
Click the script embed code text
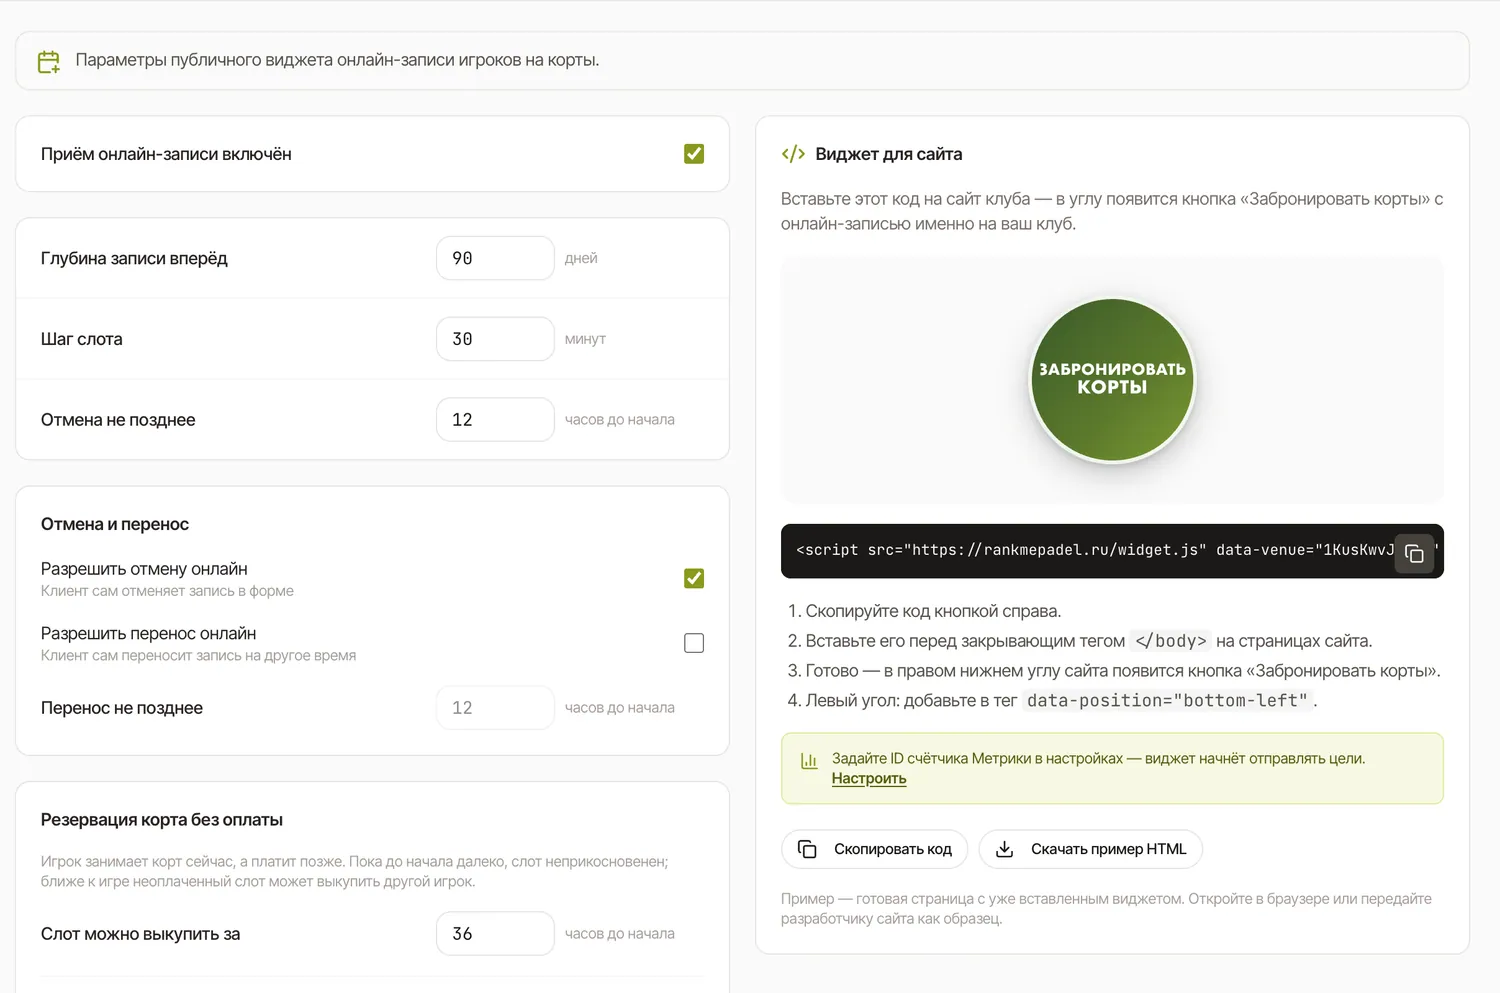click(1094, 550)
